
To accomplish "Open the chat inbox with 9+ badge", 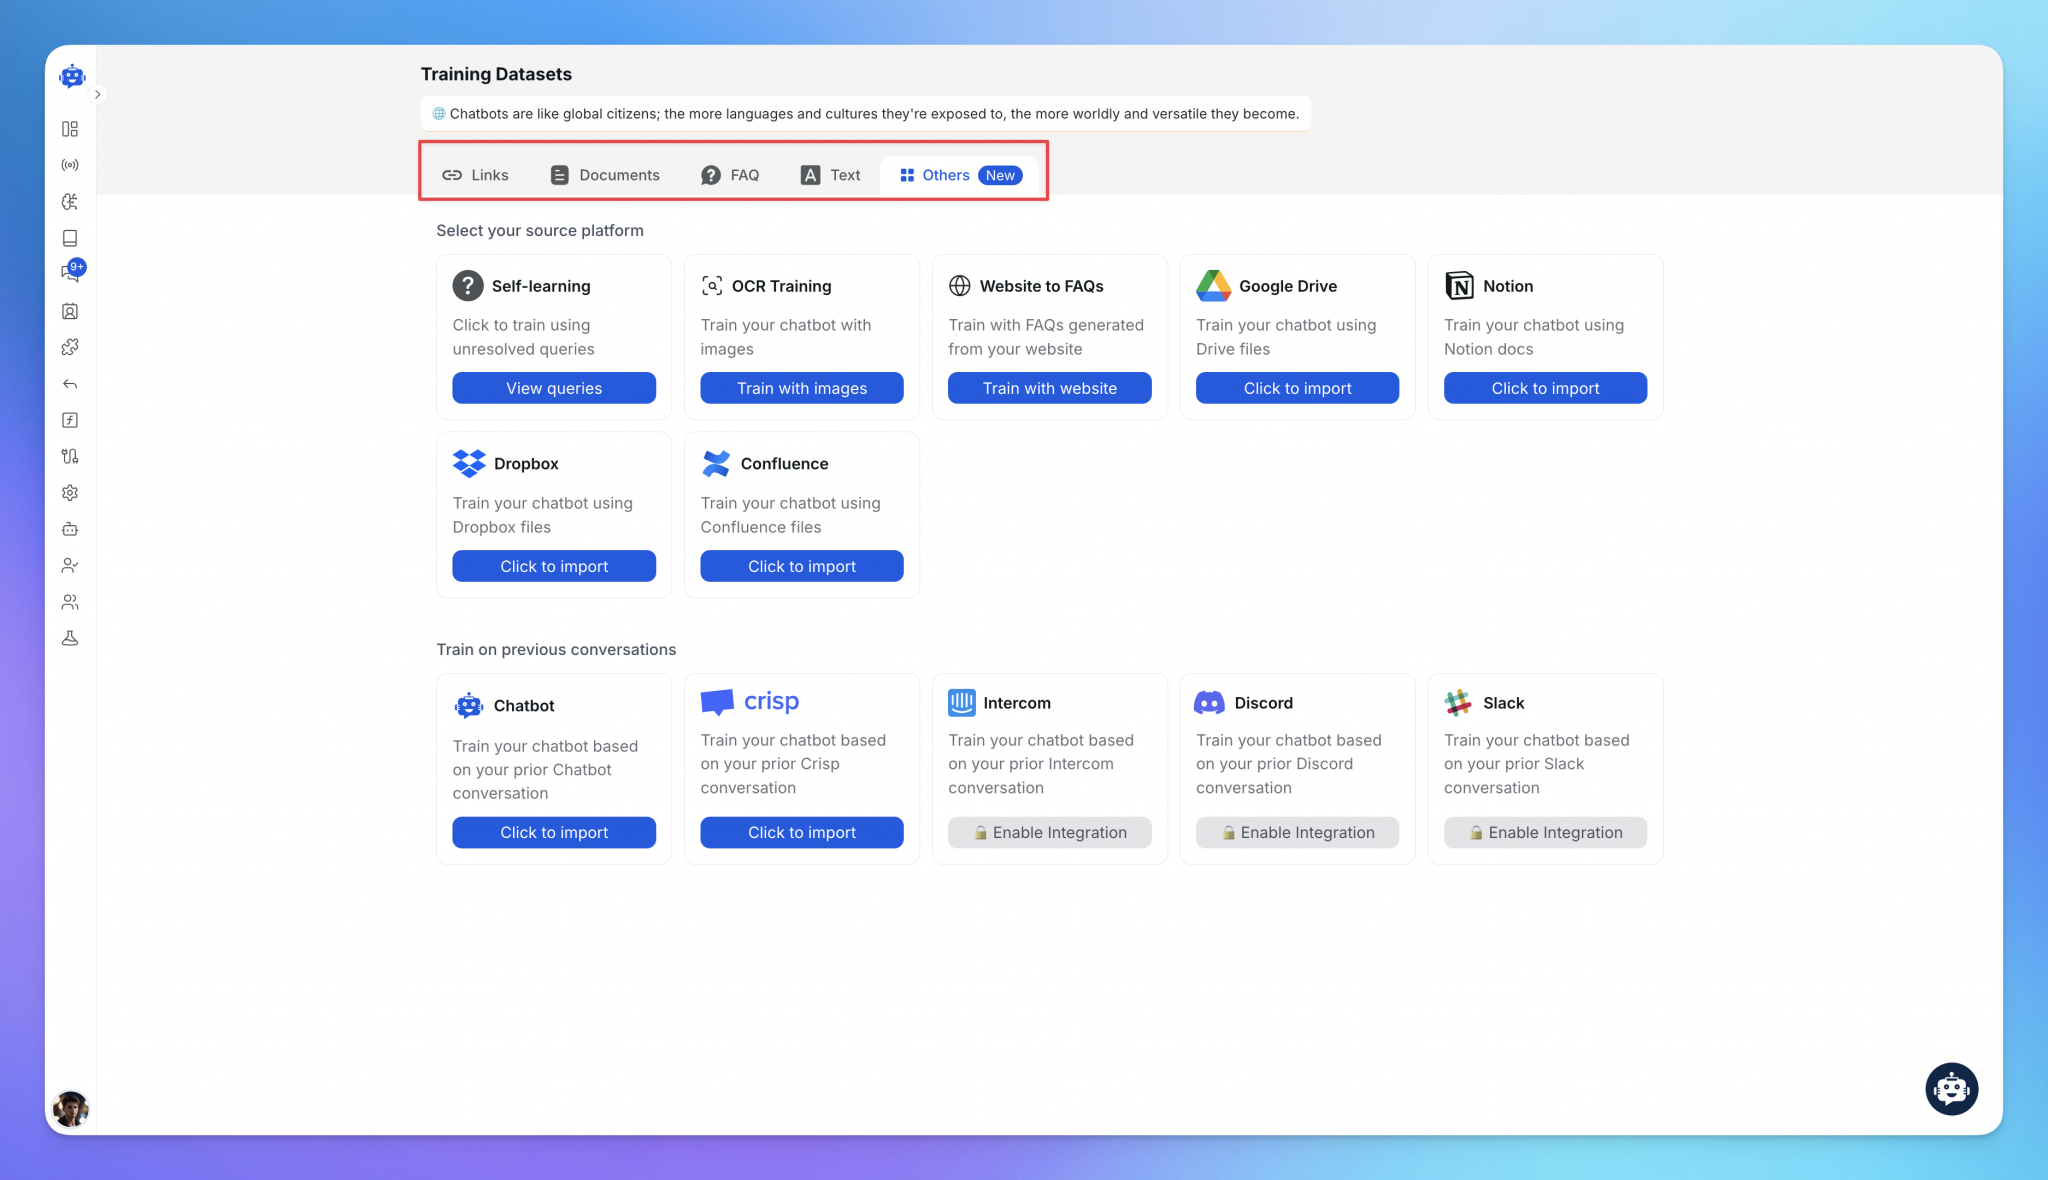I will pos(70,272).
